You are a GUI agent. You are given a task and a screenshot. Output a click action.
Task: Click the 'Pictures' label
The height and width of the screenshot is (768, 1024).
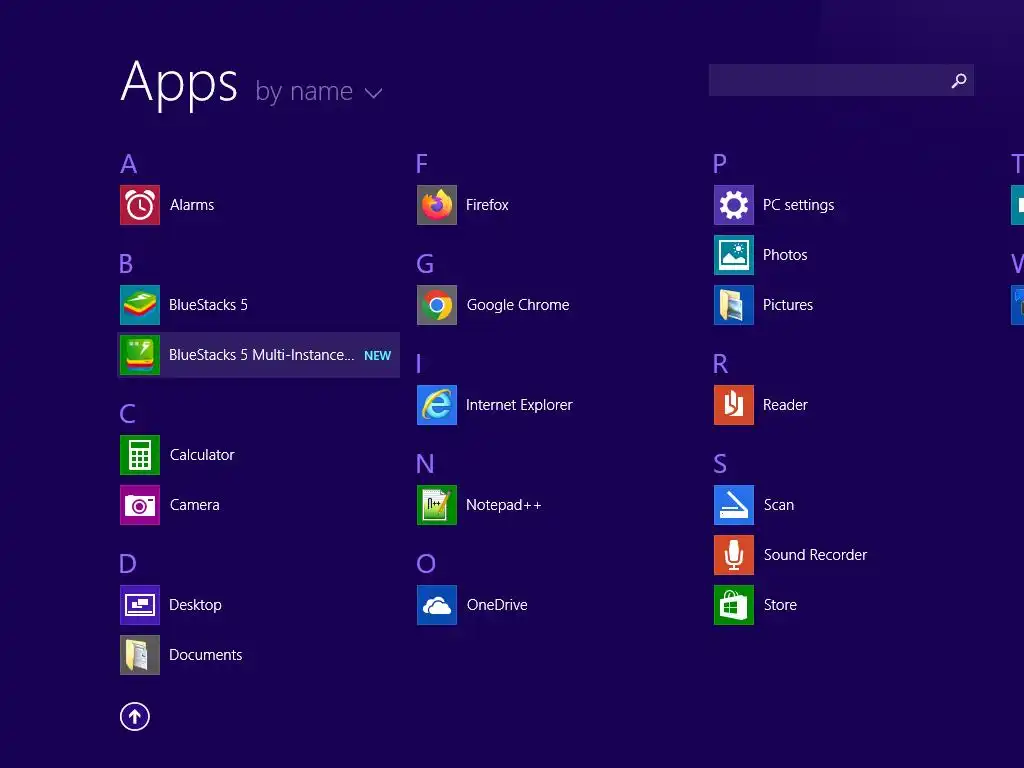pos(788,305)
